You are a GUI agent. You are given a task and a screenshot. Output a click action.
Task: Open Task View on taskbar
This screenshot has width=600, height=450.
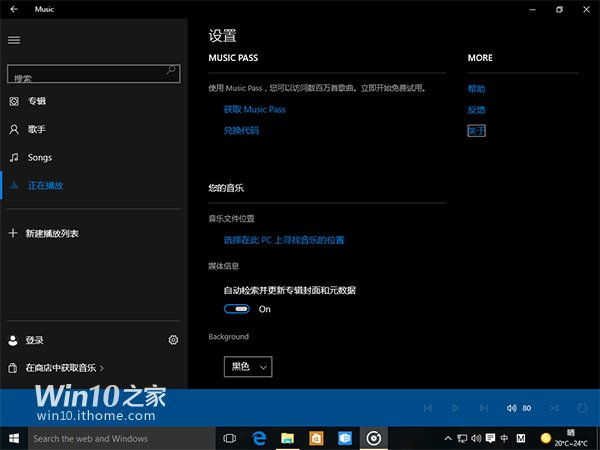tap(230, 438)
